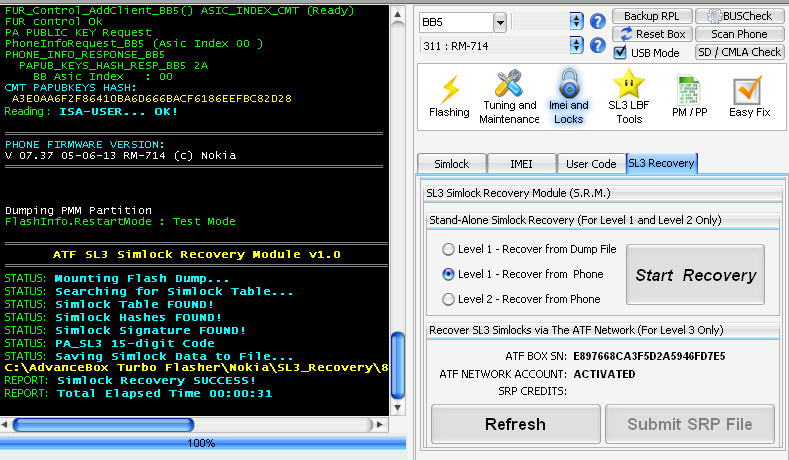Select Level 2 - Recover from Phone

tap(449, 298)
